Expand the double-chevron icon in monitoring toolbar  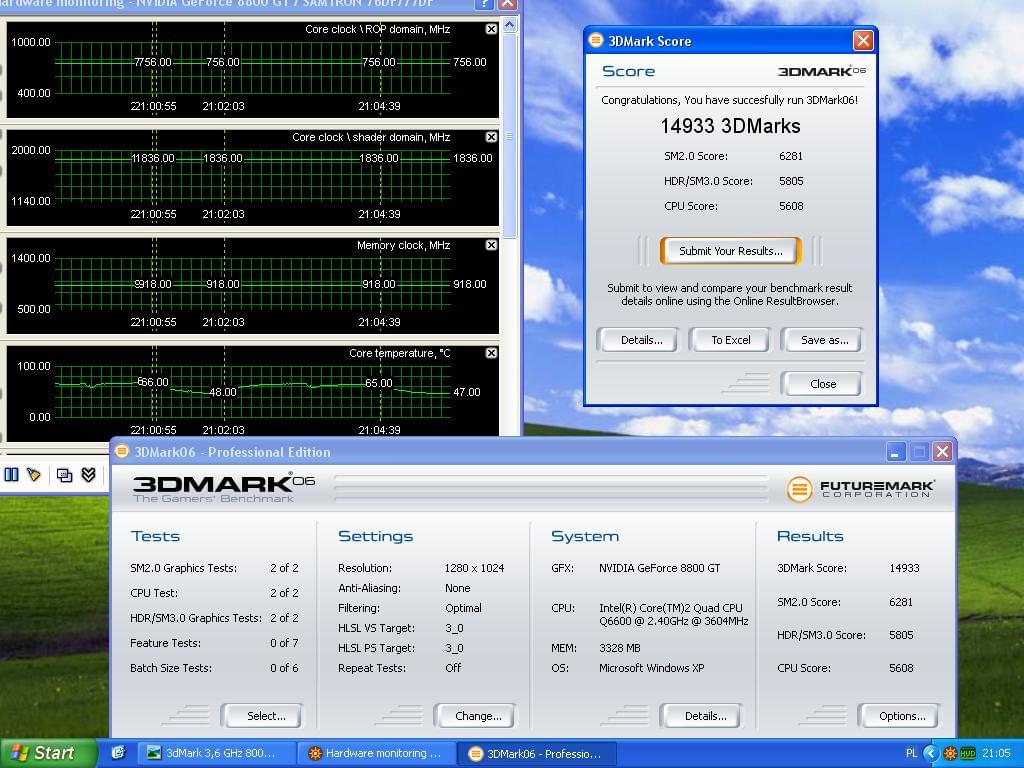pyautogui.click(x=88, y=475)
